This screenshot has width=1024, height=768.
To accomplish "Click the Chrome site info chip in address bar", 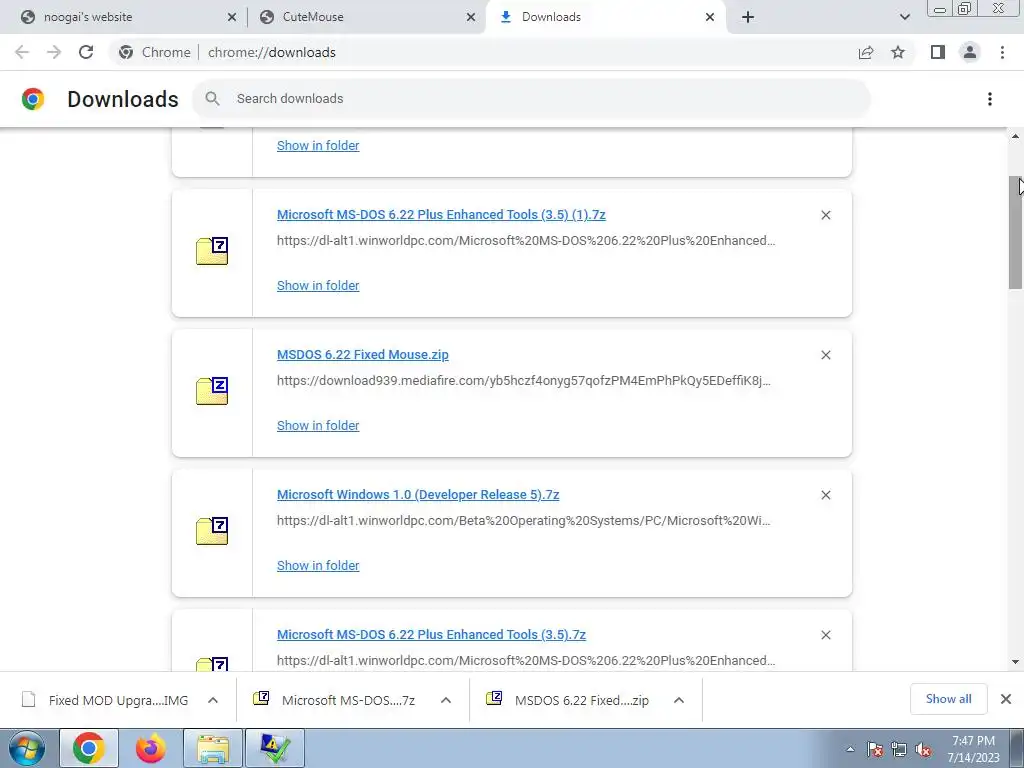I will point(155,52).
